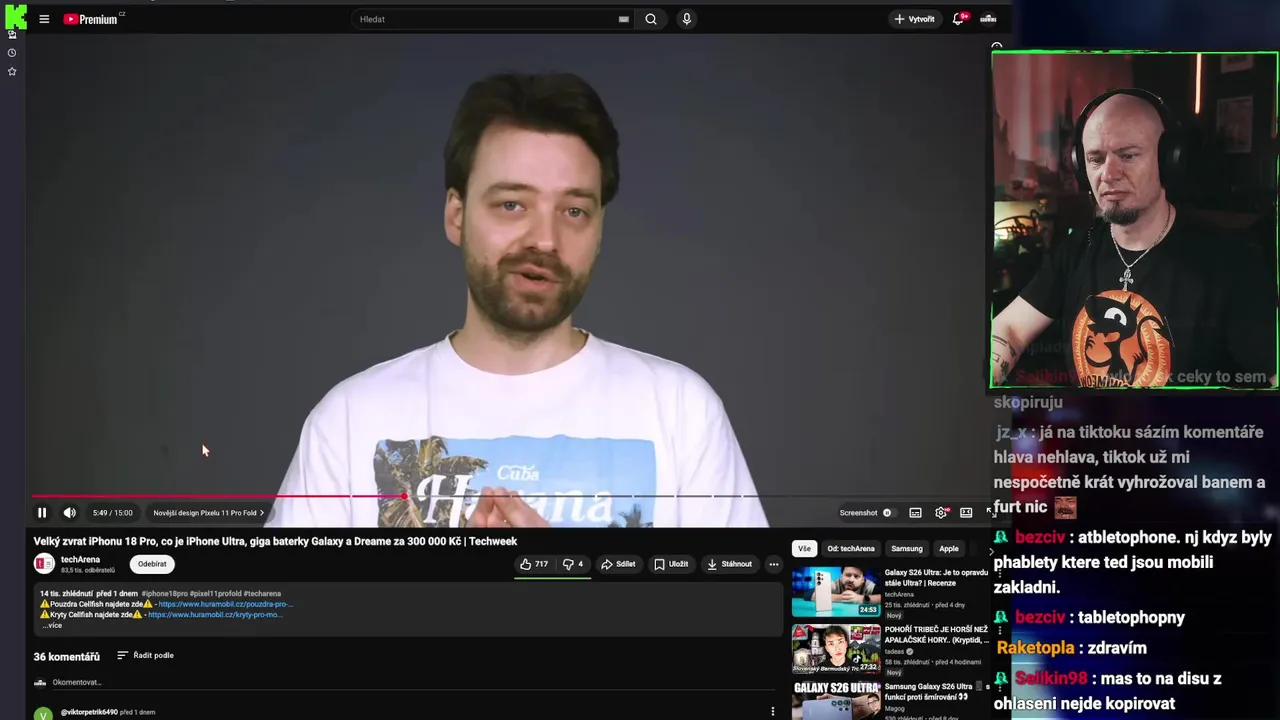Image resolution: width=1280 pixels, height=720 pixels.
Task: Open player settings gear
Action: [941, 513]
